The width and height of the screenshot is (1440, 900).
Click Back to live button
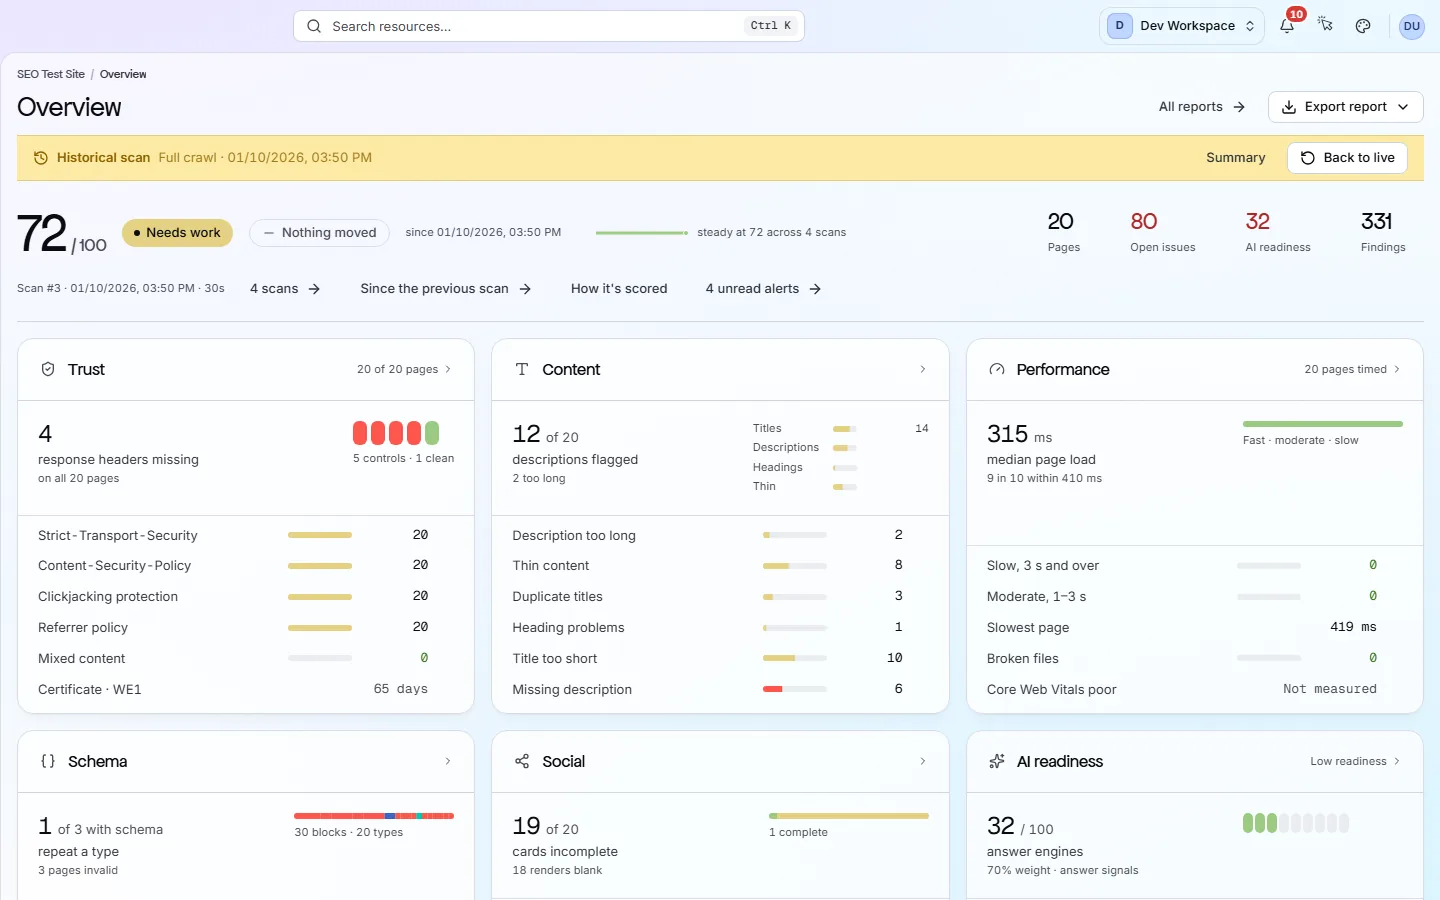pyautogui.click(x=1347, y=158)
